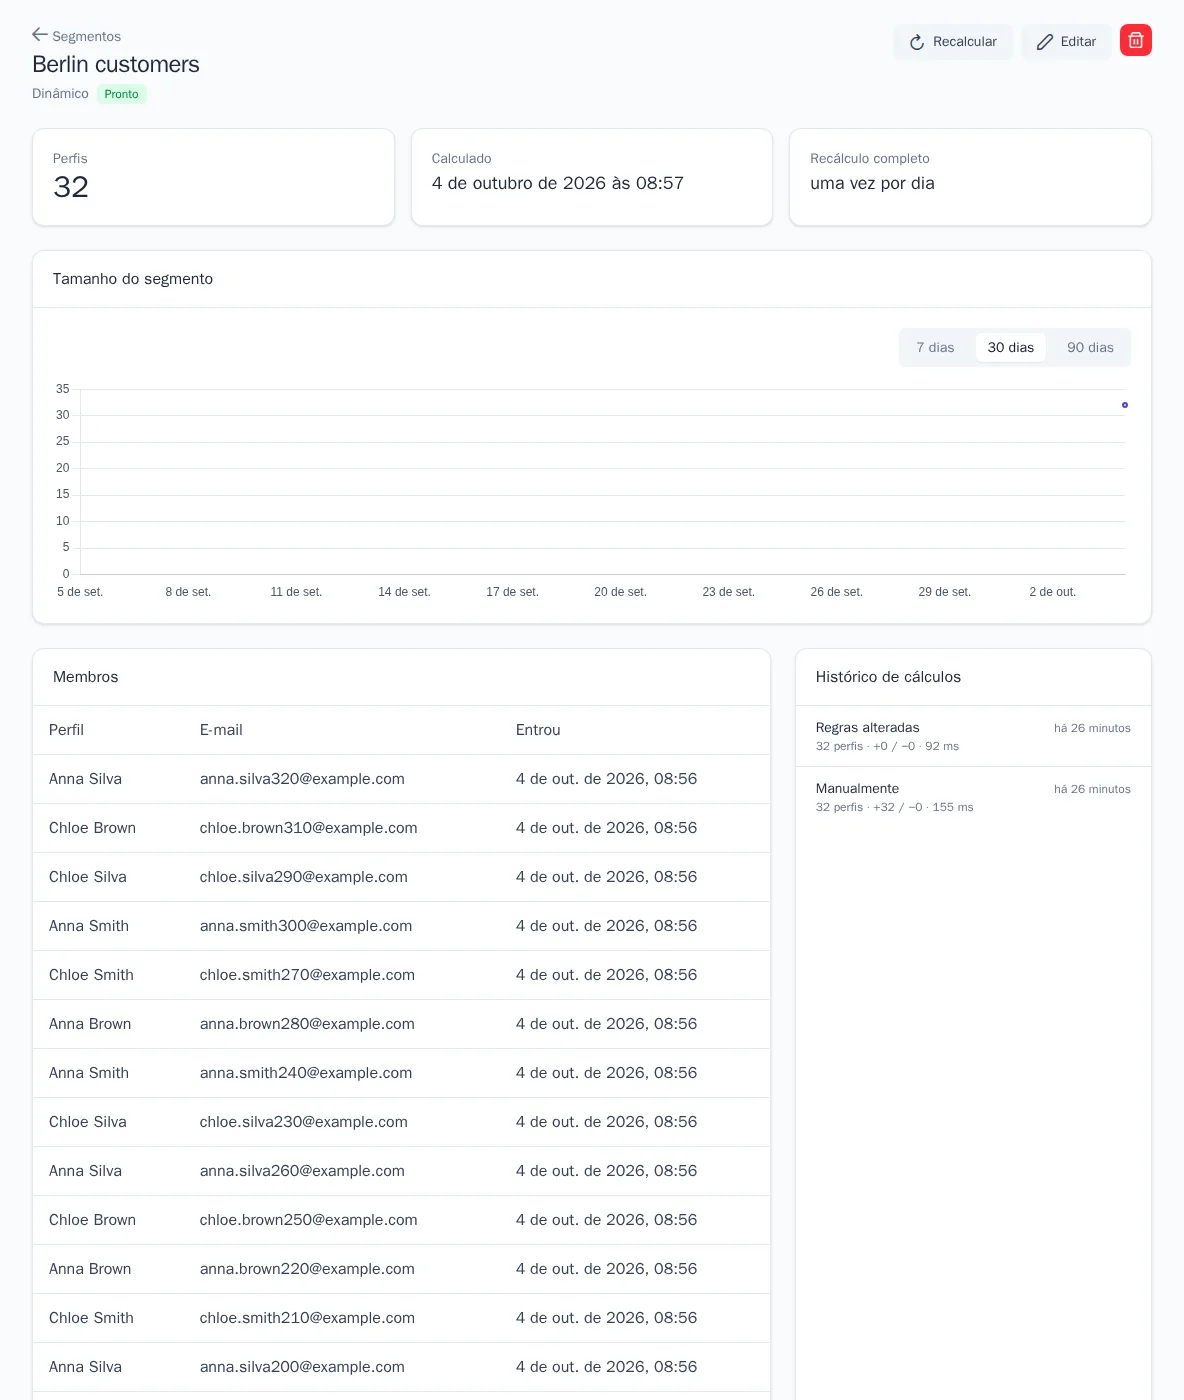Switch chart range to 7 dias
The width and height of the screenshot is (1184, 1400).
click(935, 348)
